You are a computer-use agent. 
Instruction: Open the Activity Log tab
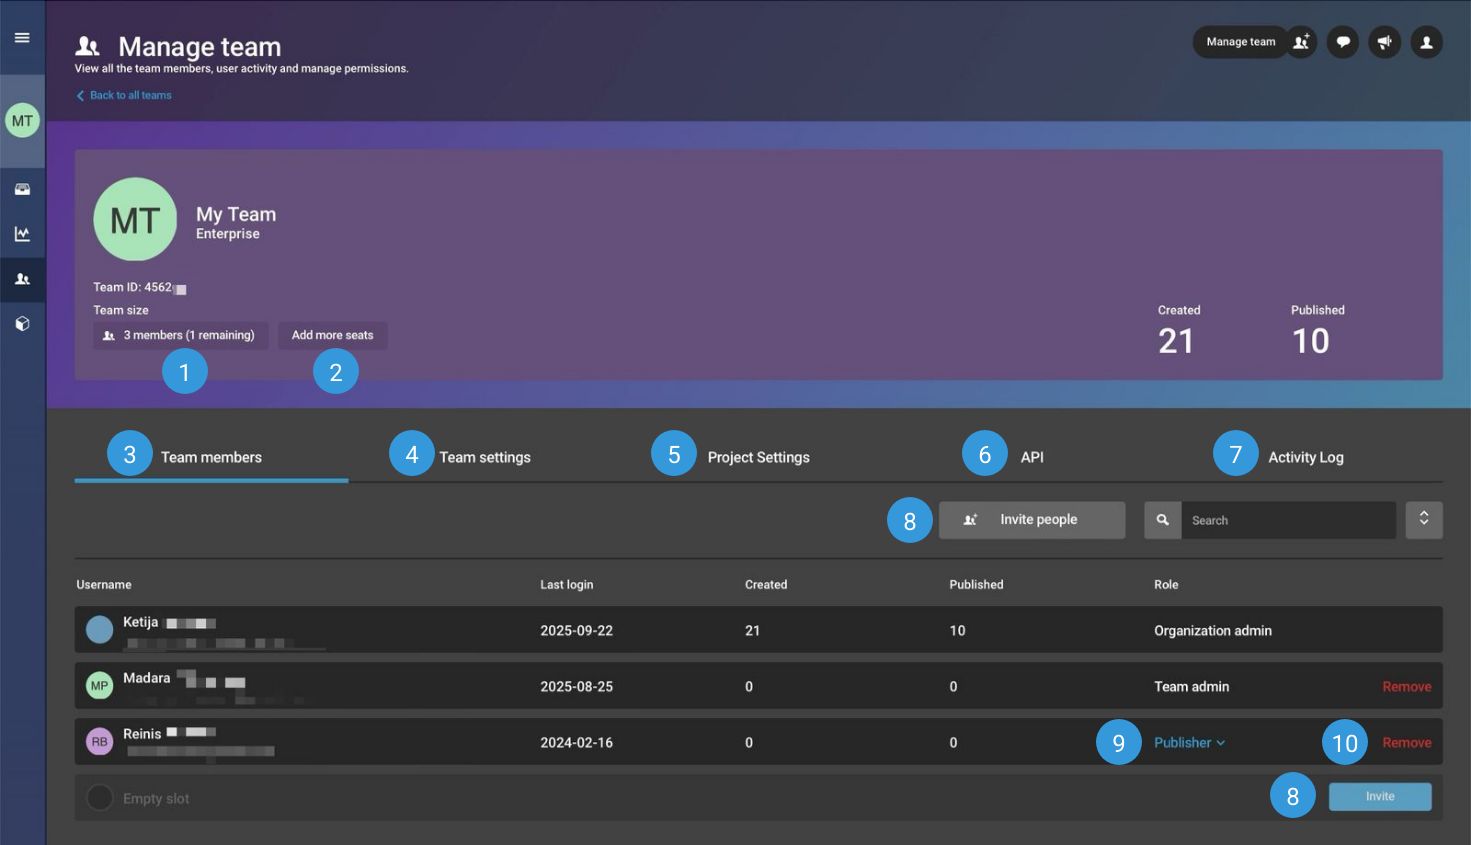(x=1305, y=457)
